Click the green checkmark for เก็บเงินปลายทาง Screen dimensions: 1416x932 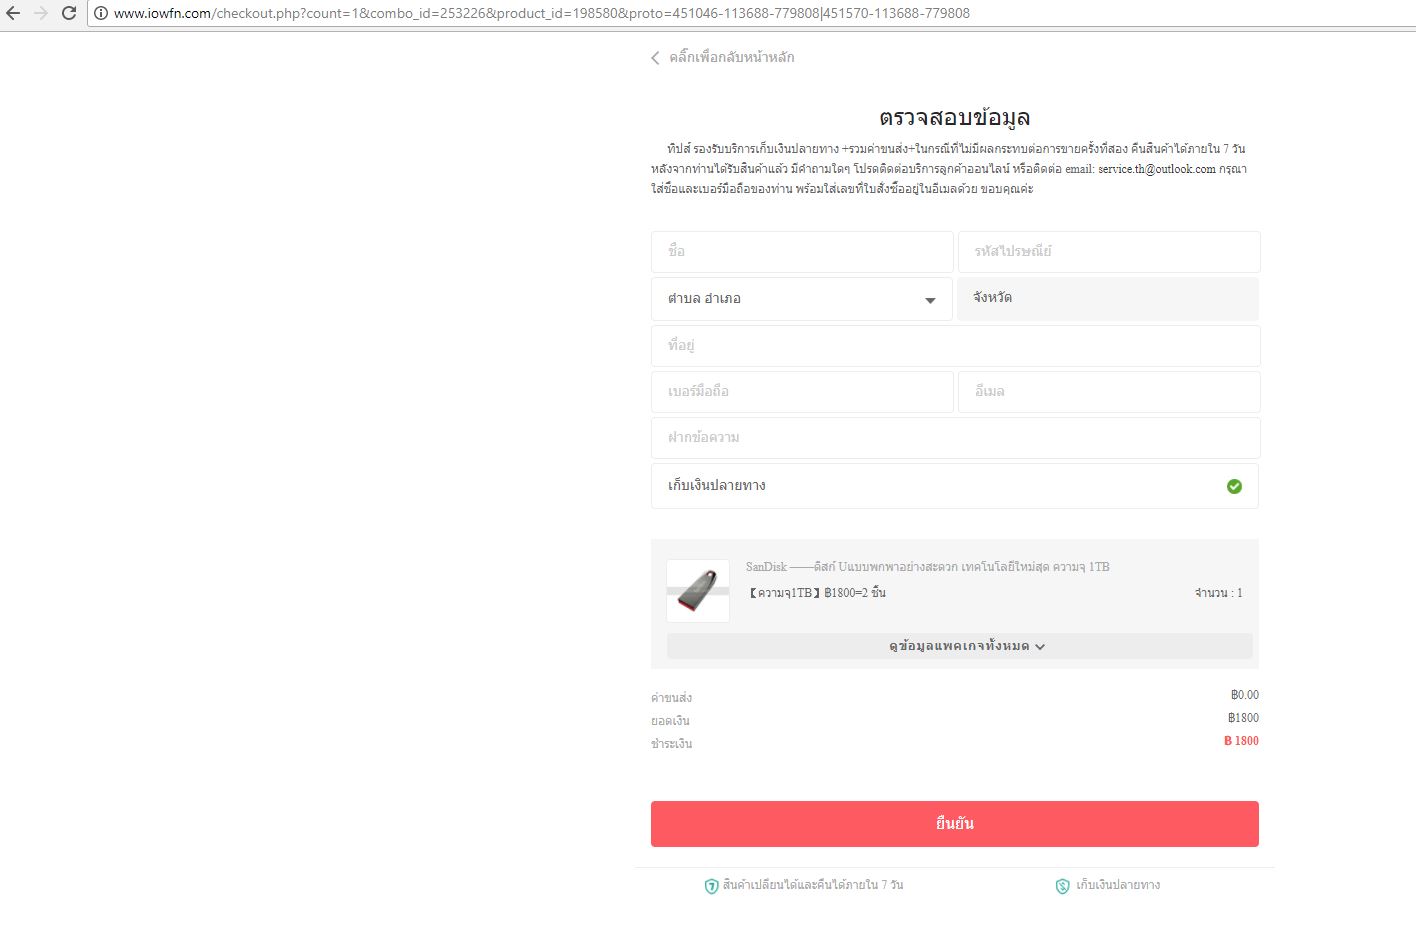(1234, 486)
